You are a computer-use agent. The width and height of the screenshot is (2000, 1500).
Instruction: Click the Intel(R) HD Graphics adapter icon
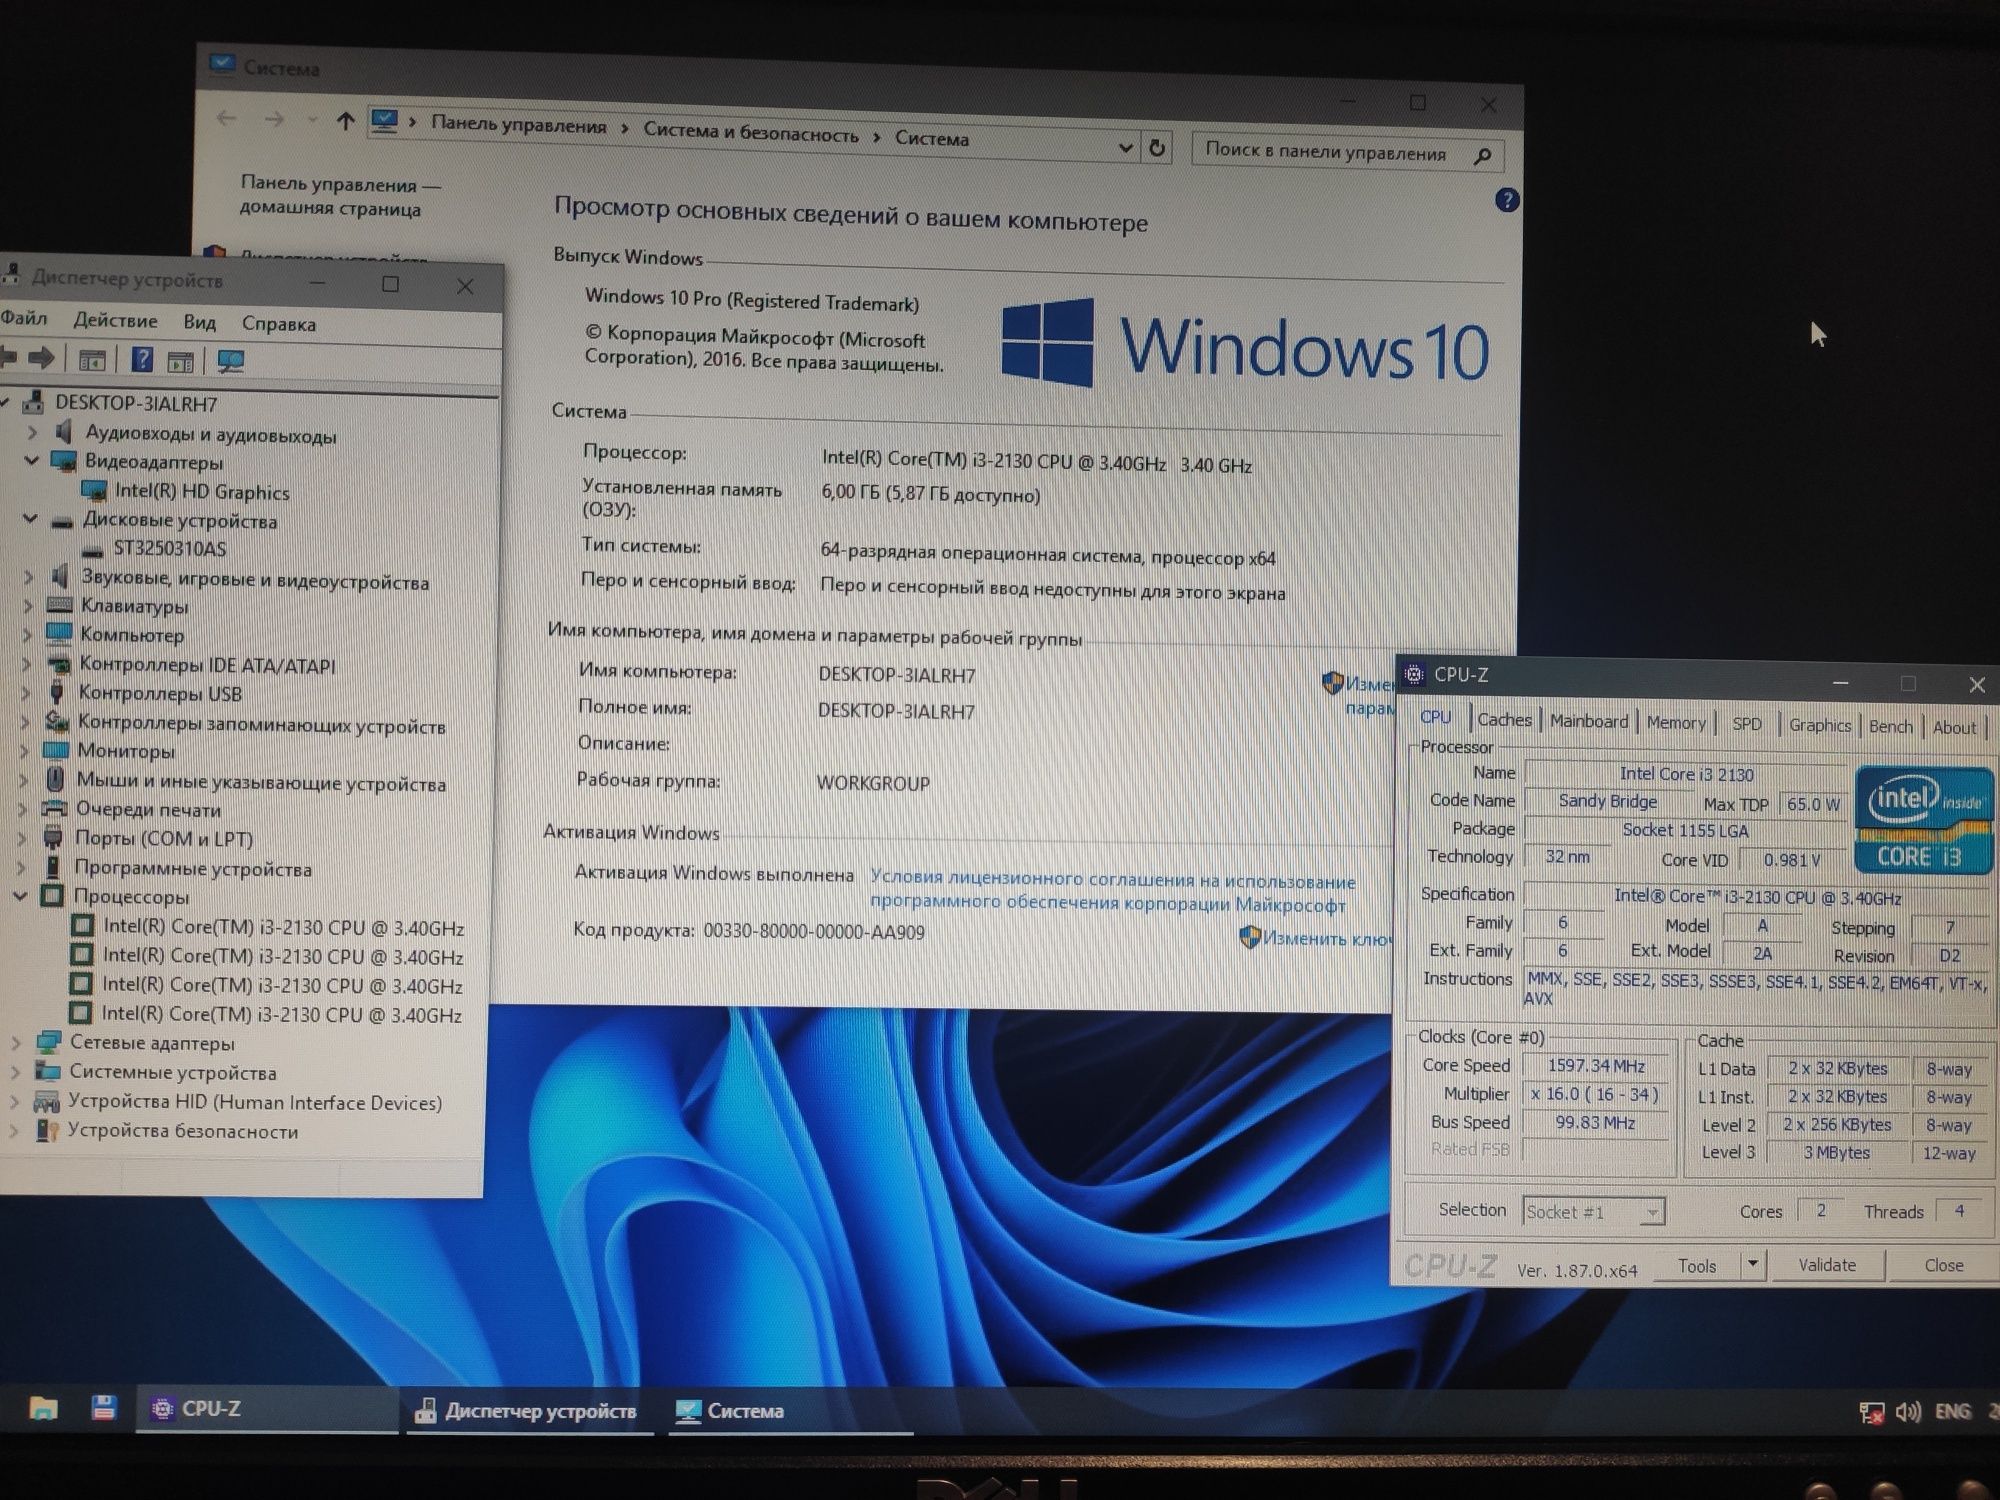pos(94,491)
